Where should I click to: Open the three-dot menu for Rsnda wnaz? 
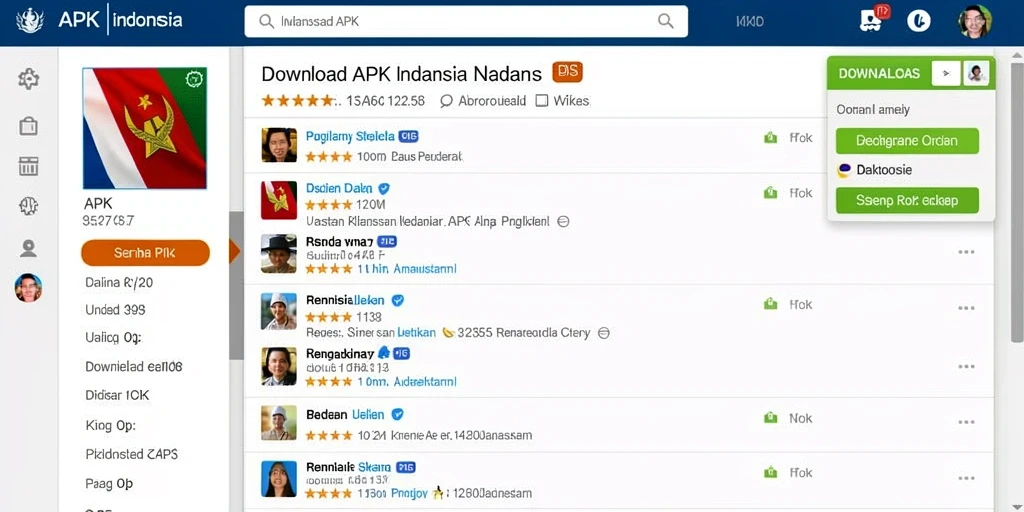pos(966,252)
